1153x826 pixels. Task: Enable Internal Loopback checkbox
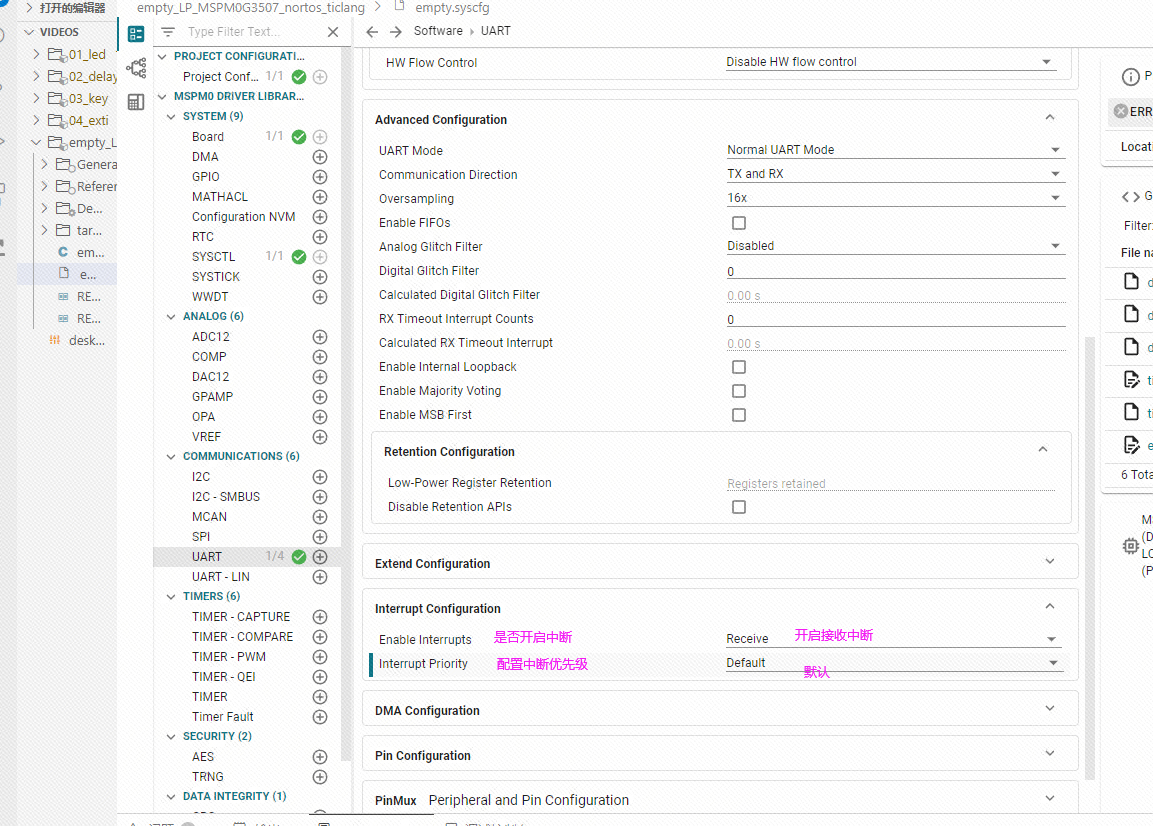click(739, 367)
